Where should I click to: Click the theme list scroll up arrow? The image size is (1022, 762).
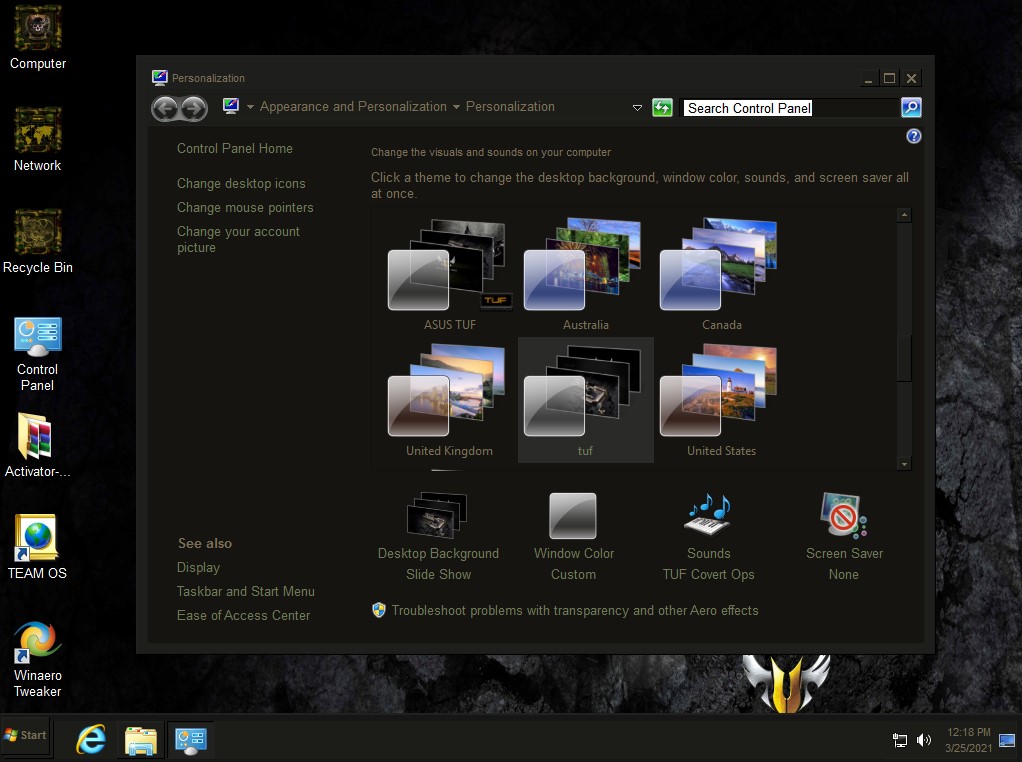pyautogui.click(x=904, y=215)
